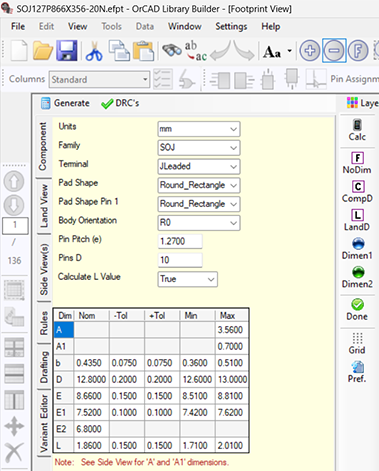
Task: Fit view with the F circle icon
Action: pos(358,51)
